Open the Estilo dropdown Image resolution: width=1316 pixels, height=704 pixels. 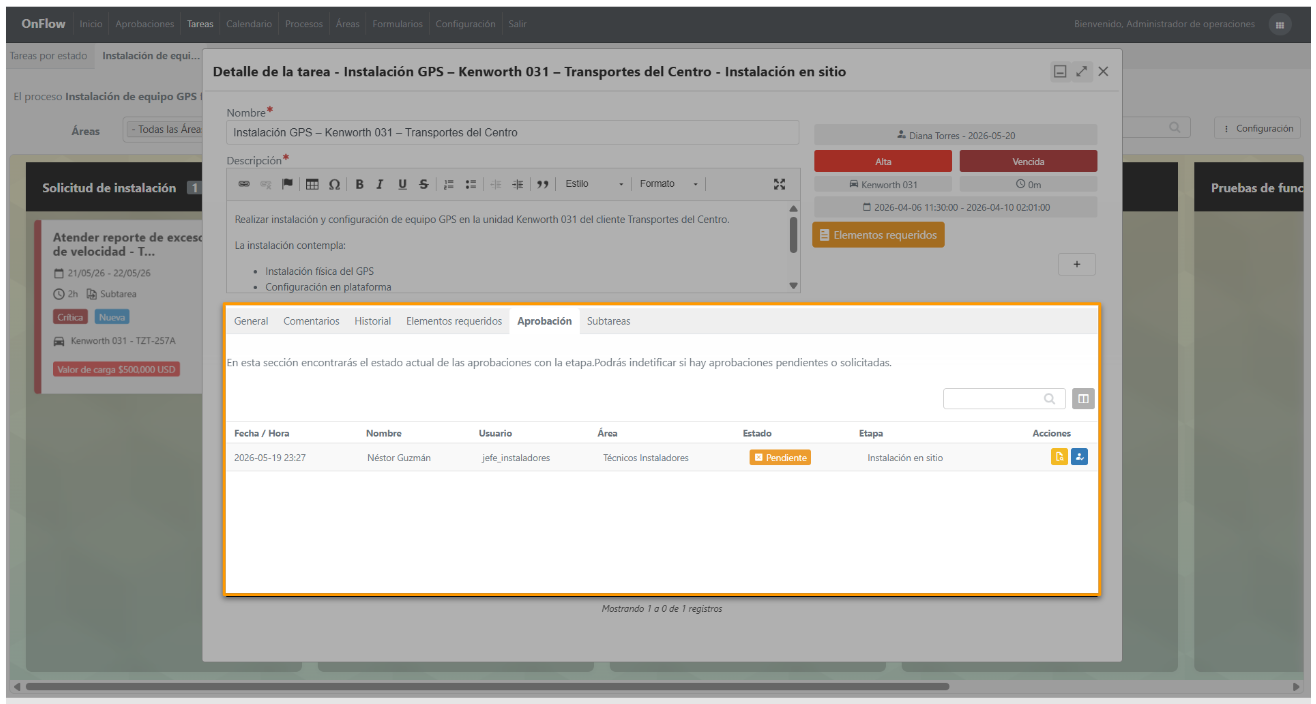click(594, 184)
